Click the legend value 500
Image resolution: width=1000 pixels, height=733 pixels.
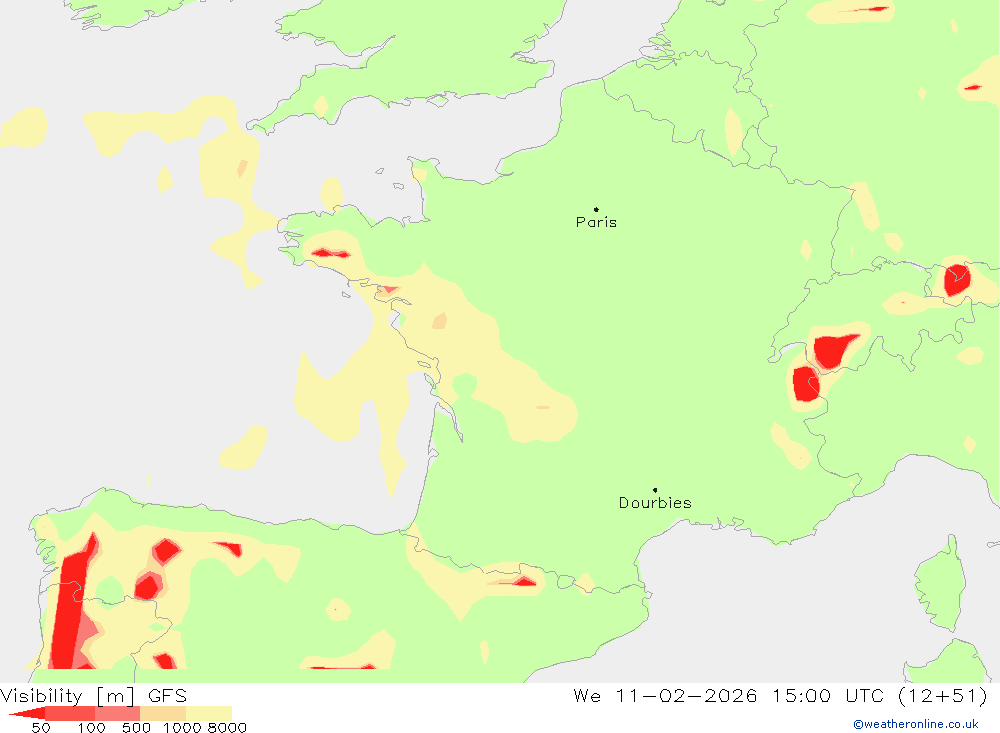[x=136, y=727]
